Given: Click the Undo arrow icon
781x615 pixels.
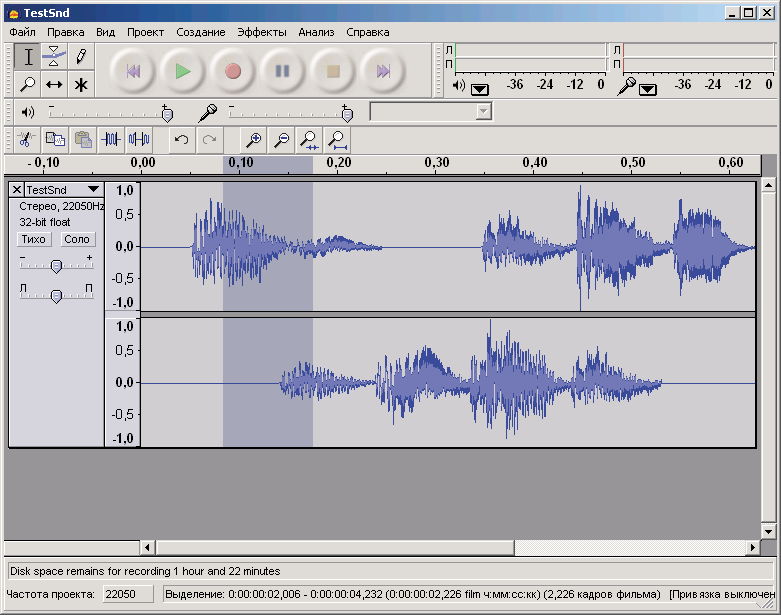Looking at the screenshot, I should tap(181, 140).
